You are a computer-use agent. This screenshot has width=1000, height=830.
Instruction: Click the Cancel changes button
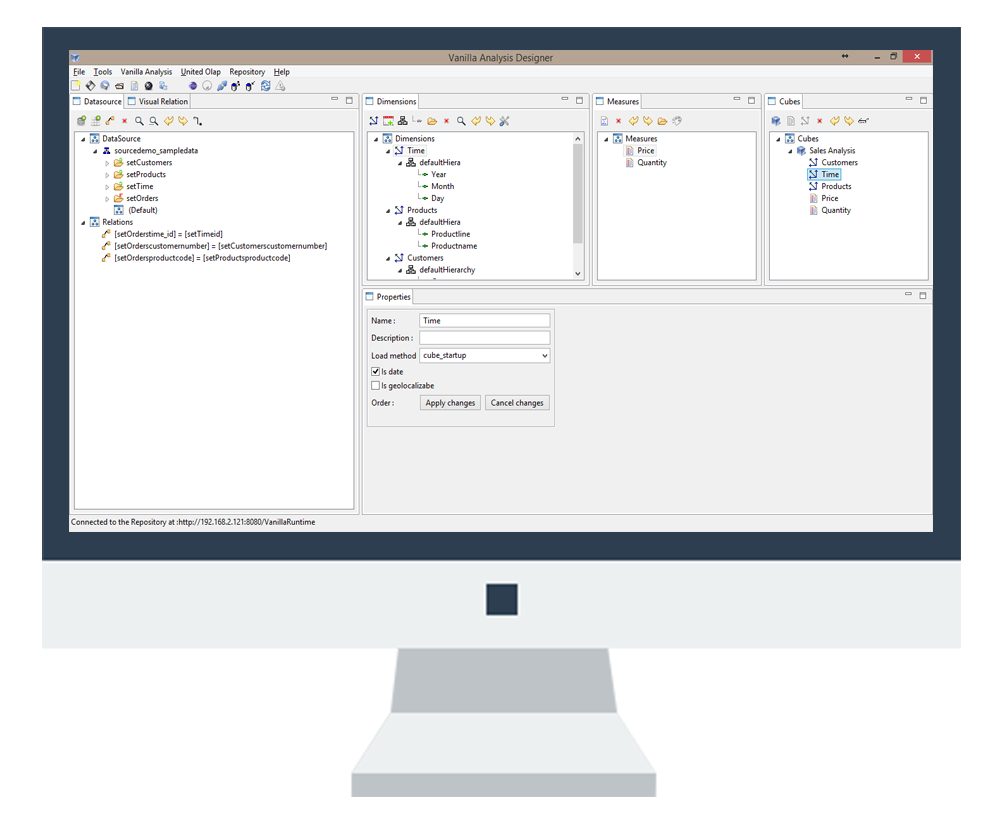[x=517, y=403]
